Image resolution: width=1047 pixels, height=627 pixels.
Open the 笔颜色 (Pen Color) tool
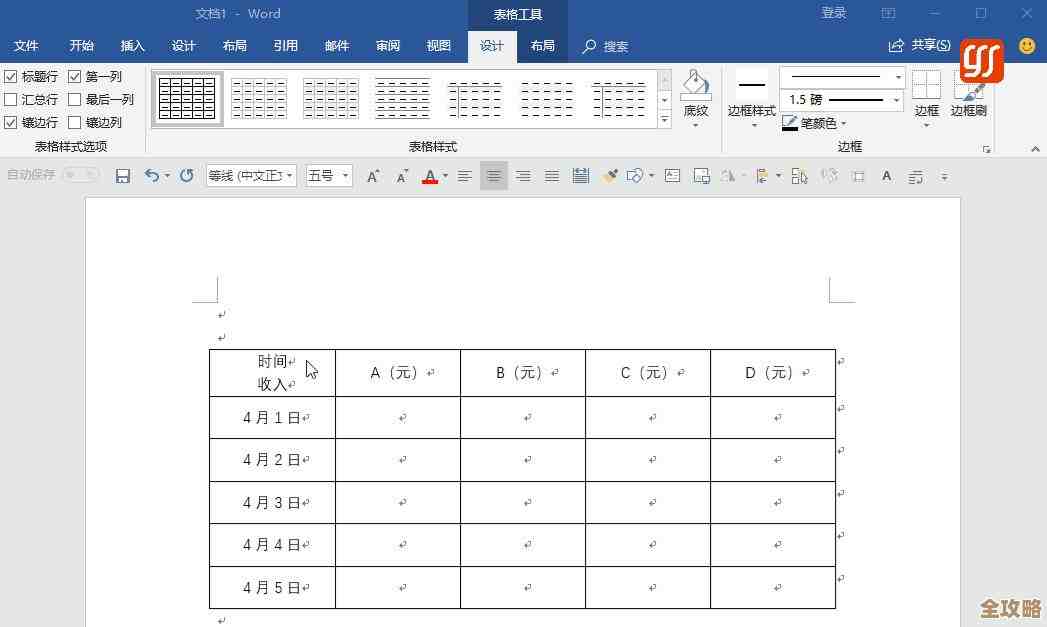click(819, 123)
